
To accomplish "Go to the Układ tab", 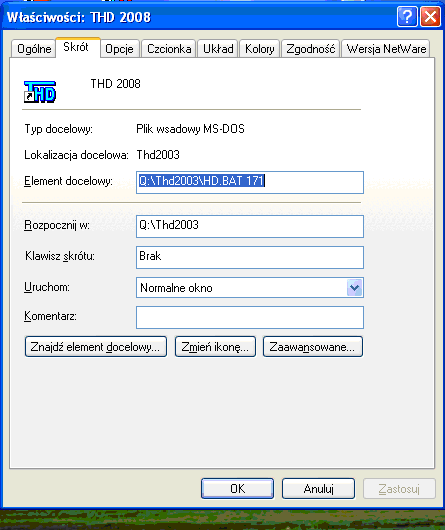I will tap(218, 49).
